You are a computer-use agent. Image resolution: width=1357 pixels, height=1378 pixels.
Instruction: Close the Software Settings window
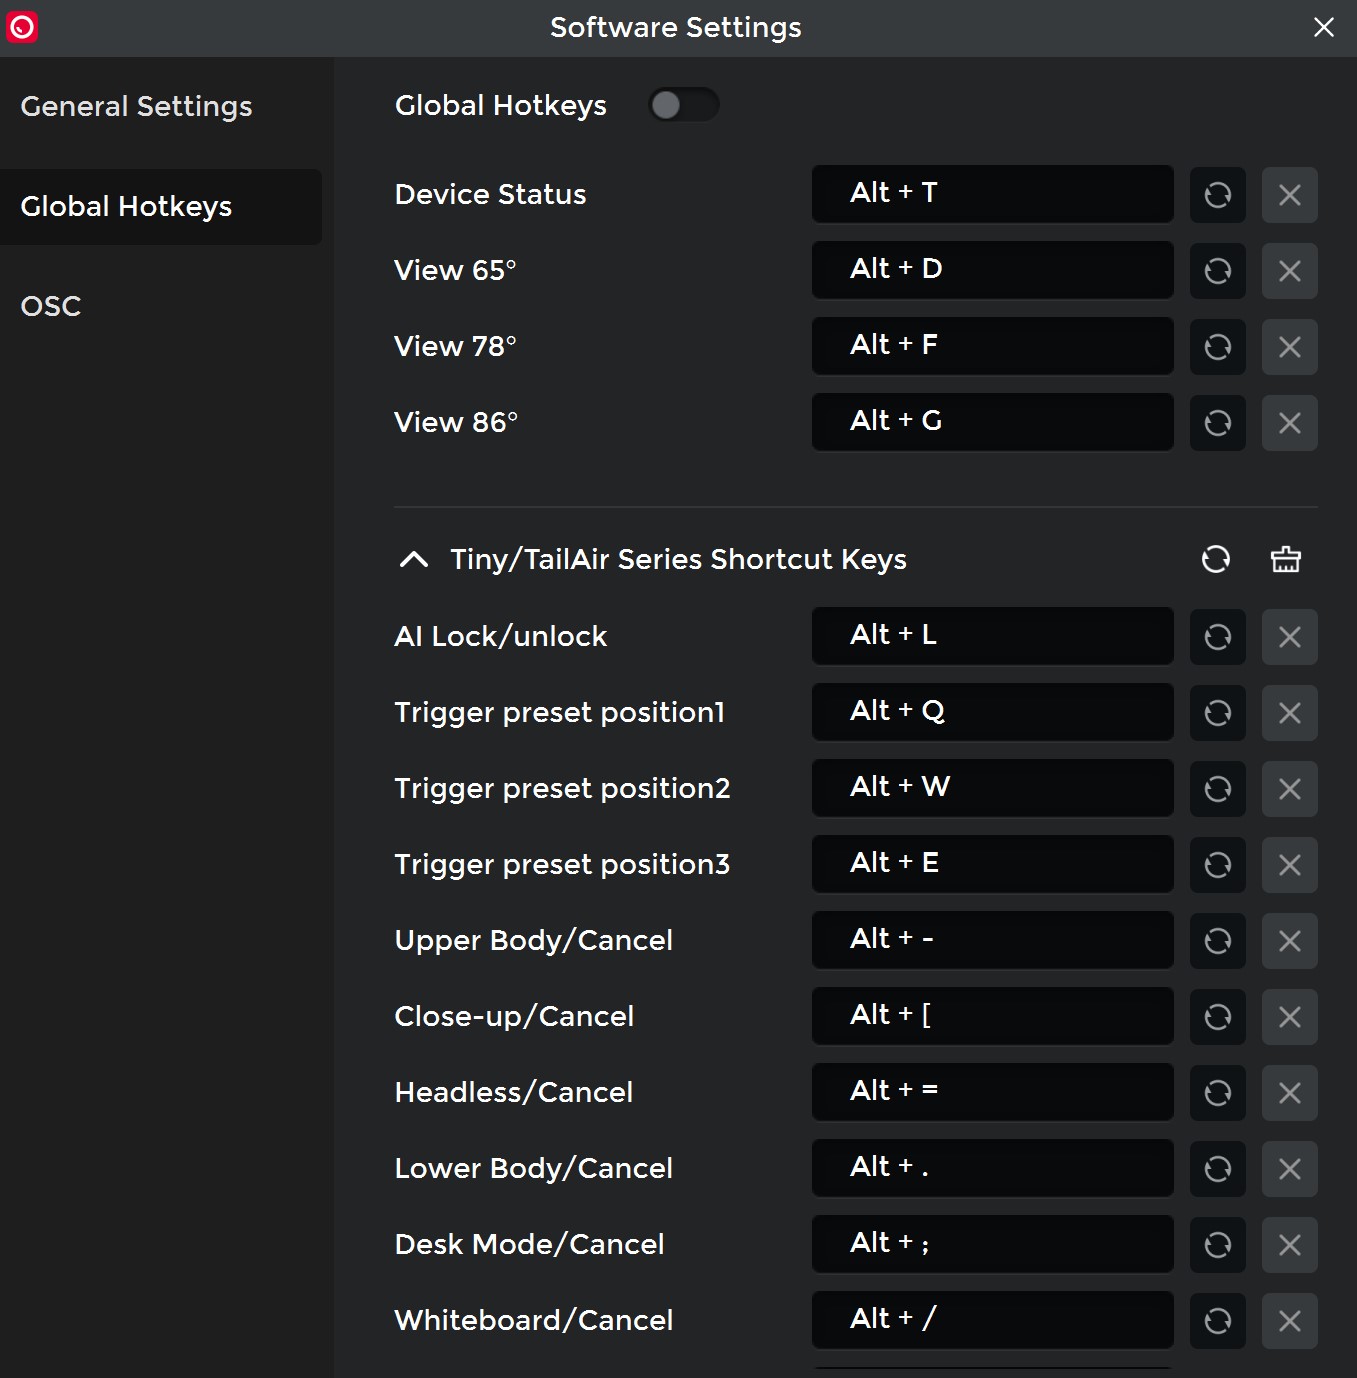coord(1323,27)
